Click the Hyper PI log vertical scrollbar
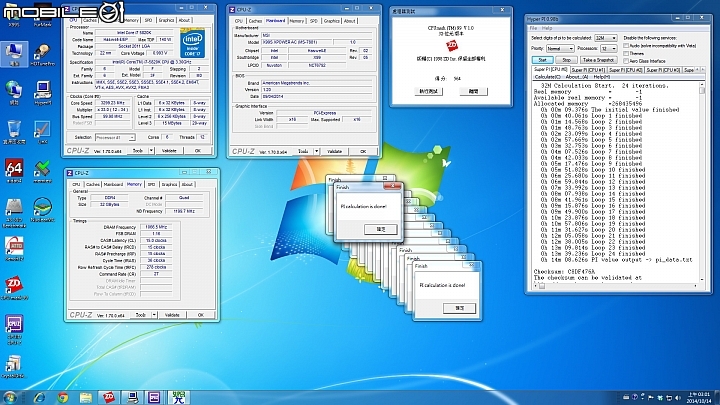The height and width of the screenshot is (405, 720). coord(702,182)
